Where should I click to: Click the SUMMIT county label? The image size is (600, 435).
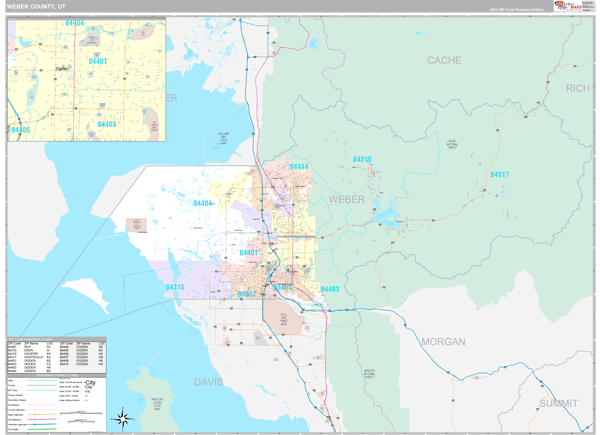[x=559, y=402]
